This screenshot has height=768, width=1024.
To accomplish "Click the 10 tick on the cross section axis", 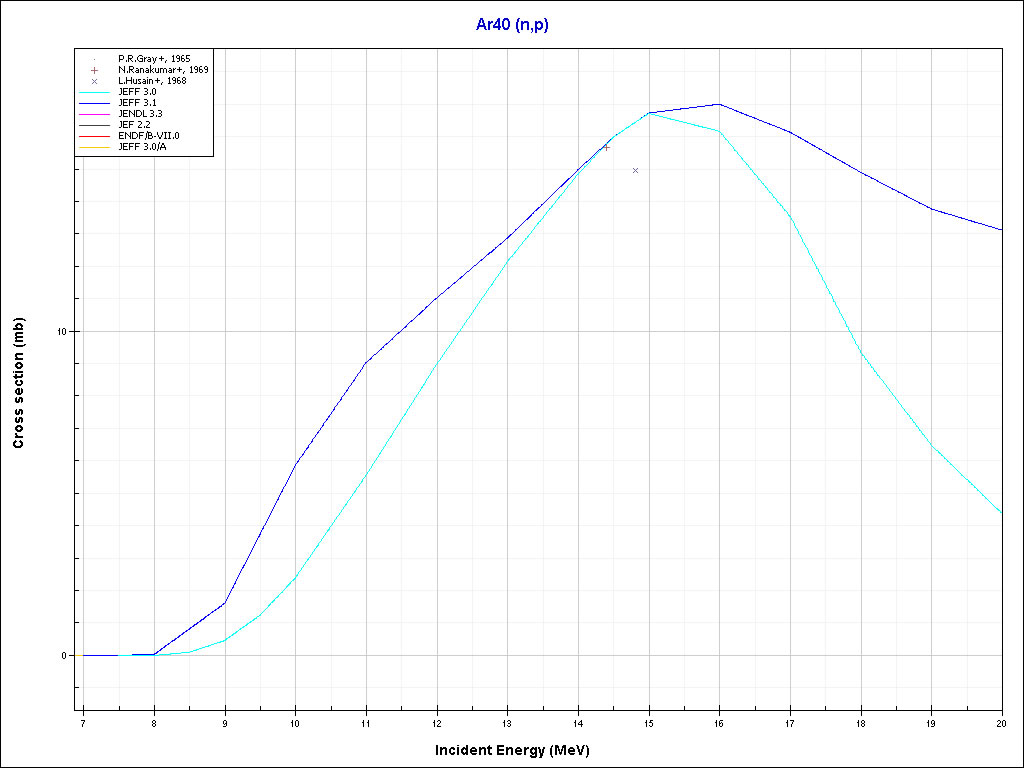I will click(62, 332).
